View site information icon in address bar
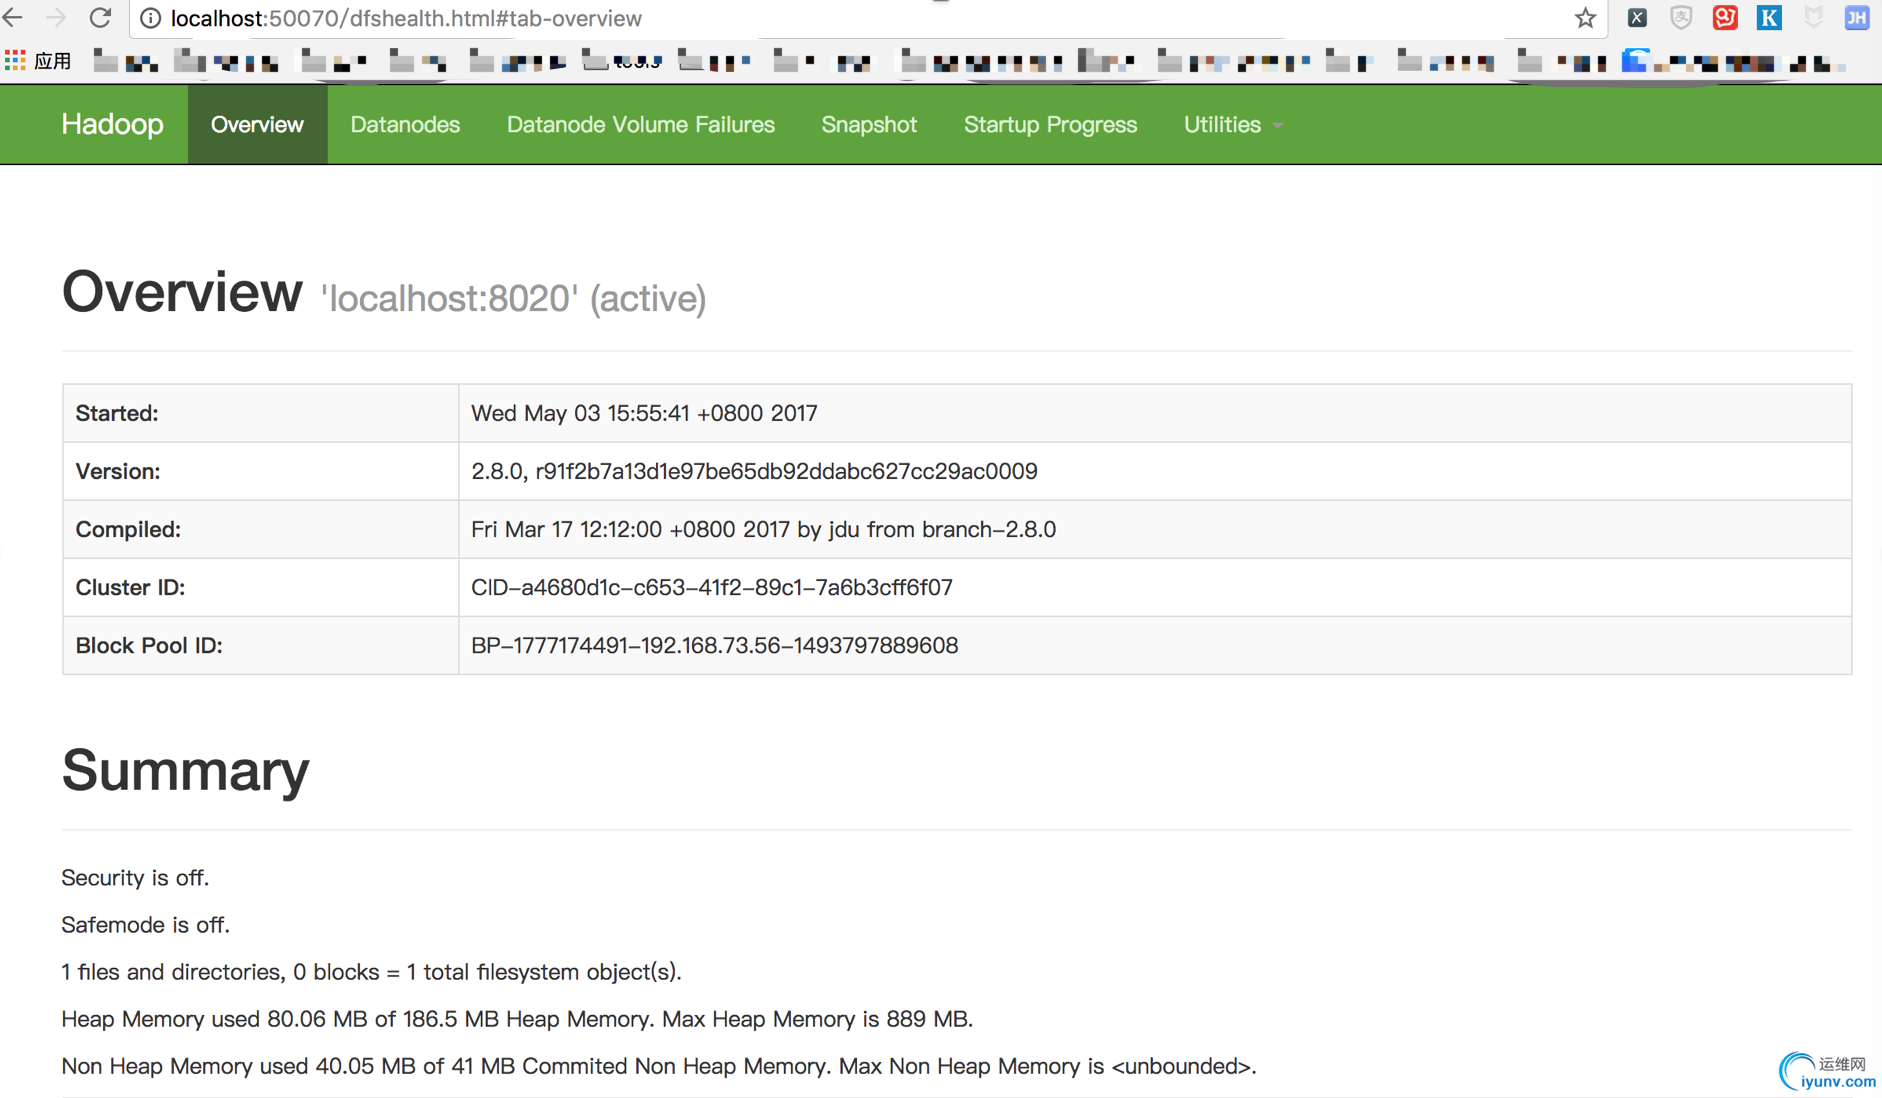Image resolution: width=1882 pixels, height=1098 pixels. click(150, 18)
